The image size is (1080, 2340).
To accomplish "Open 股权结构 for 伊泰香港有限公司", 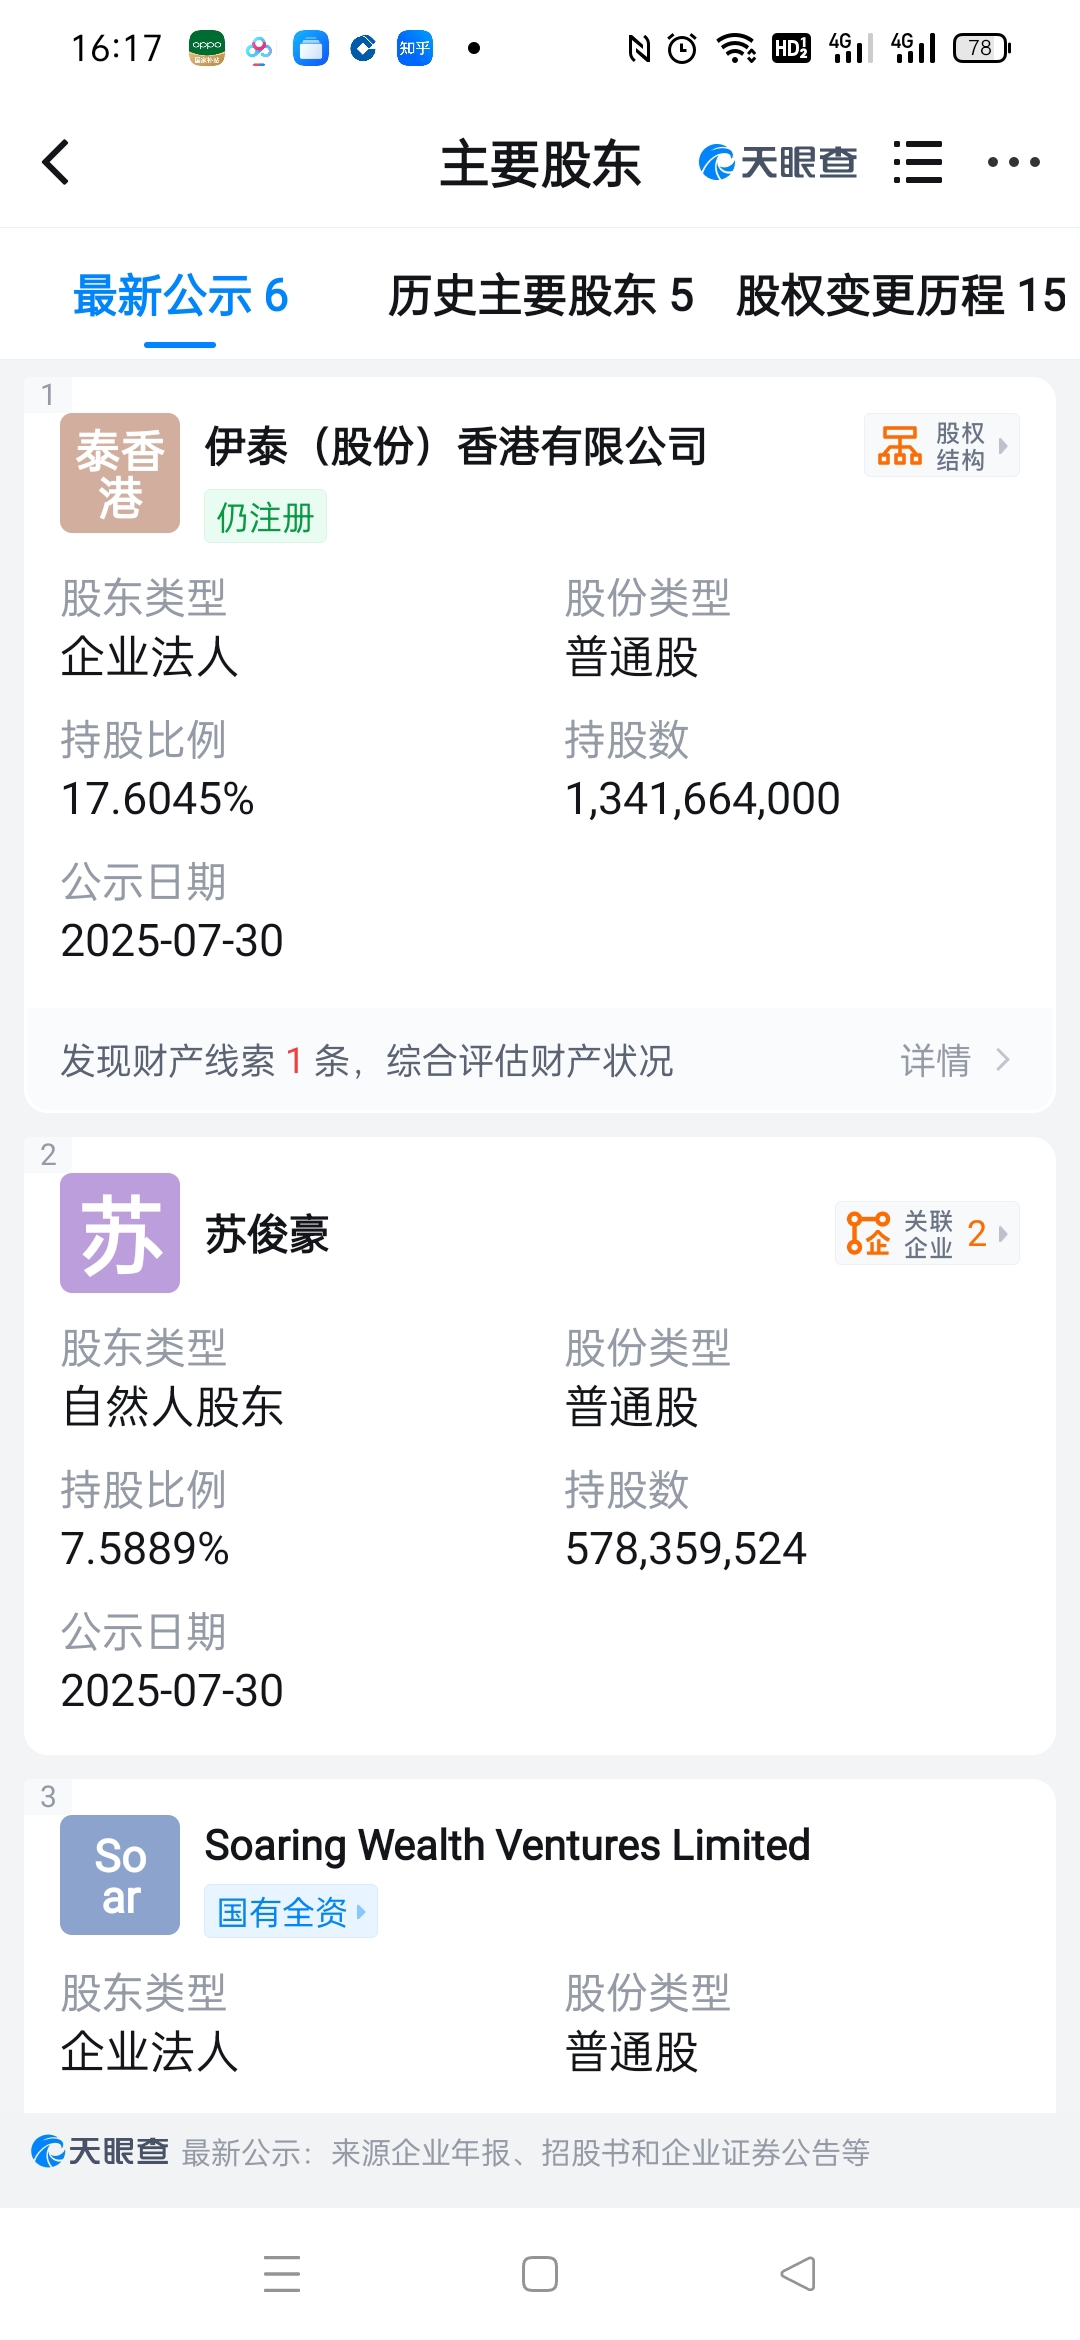I will click(942, 445).
